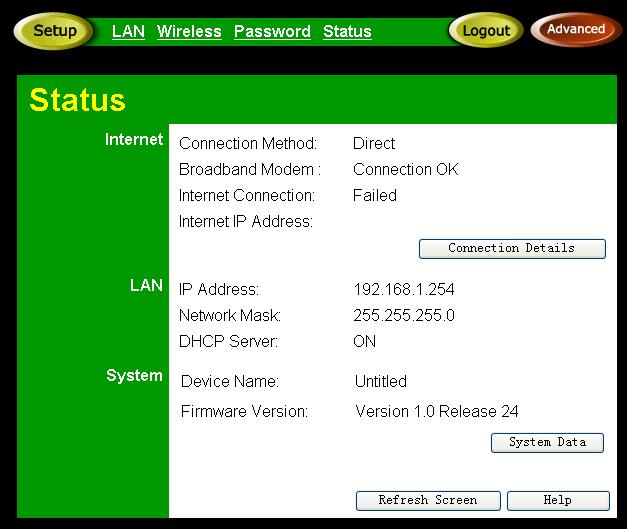Click the 'Broadband Modem :' label
627x529 pixels.
(250, 169)
